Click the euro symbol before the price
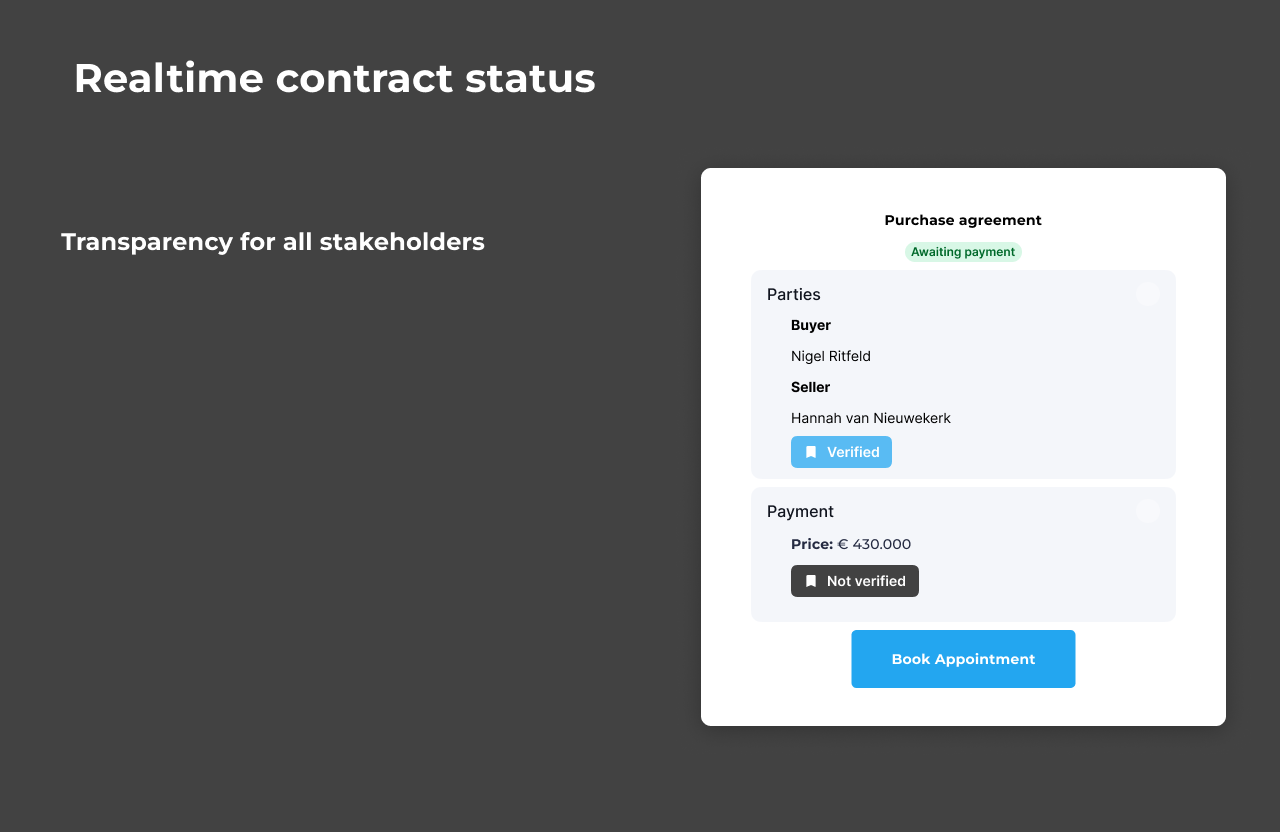 (843, 544)
